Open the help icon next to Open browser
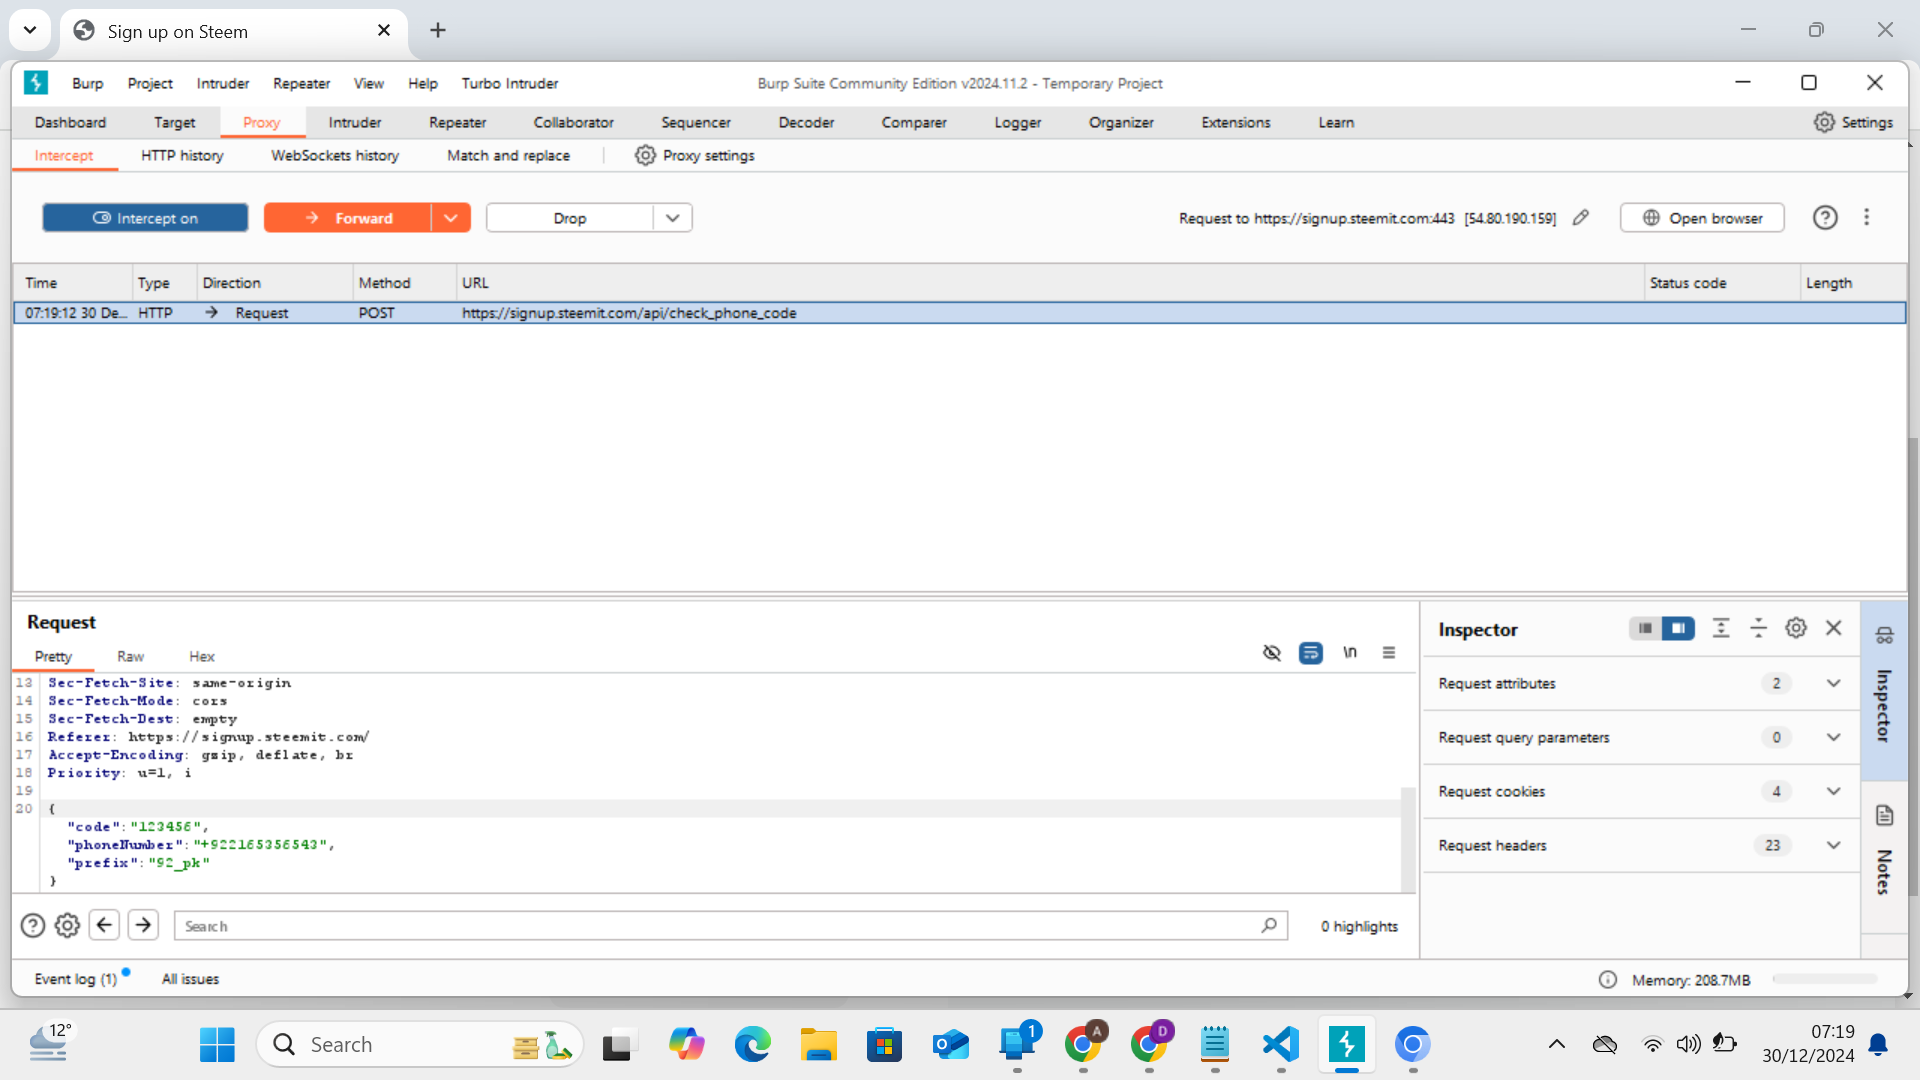1920x1080 pixels. coord(1825,217)
